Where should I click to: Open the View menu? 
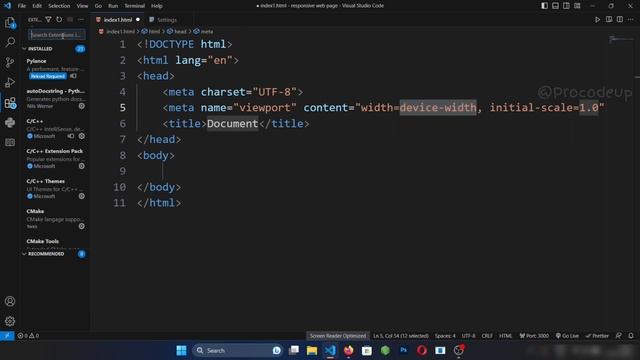click(82, 6)
